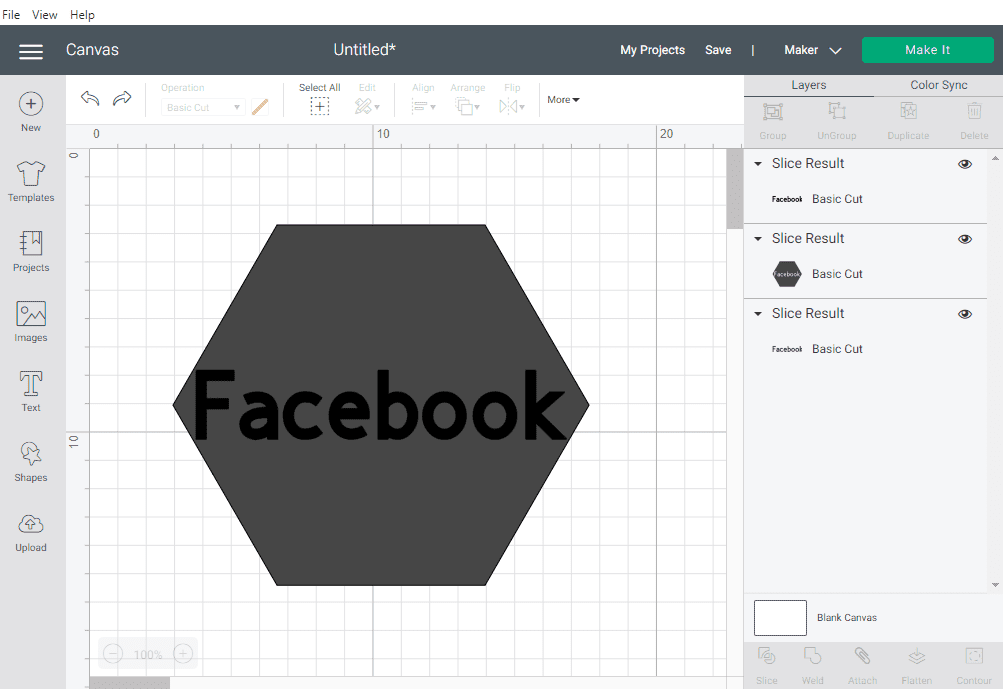Open the File menu
The image size is (1003, 689).
pyautogui.click(x=11, y=14)
